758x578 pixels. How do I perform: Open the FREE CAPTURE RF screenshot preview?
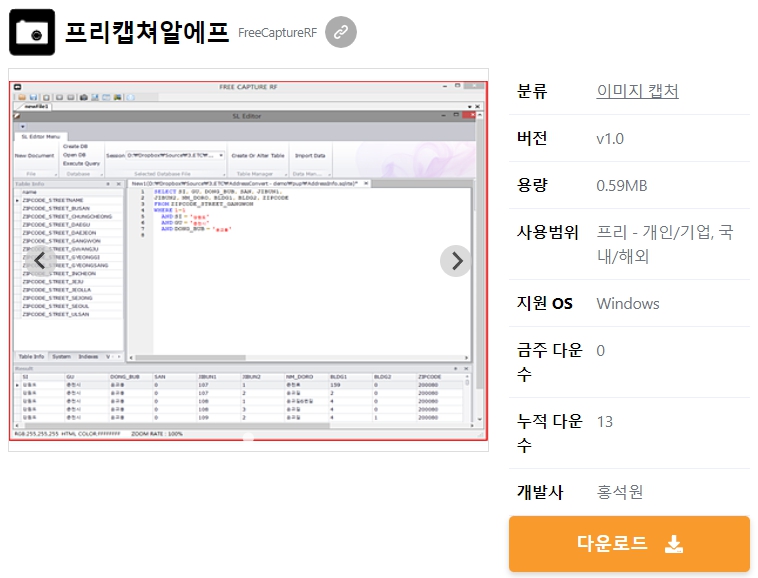tap(248, 260)
